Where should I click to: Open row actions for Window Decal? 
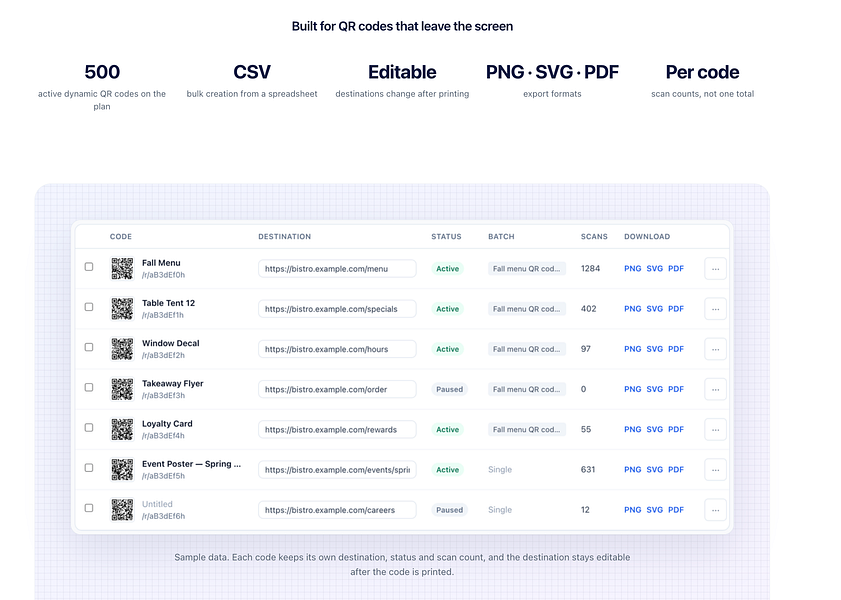tap(715, 349)
